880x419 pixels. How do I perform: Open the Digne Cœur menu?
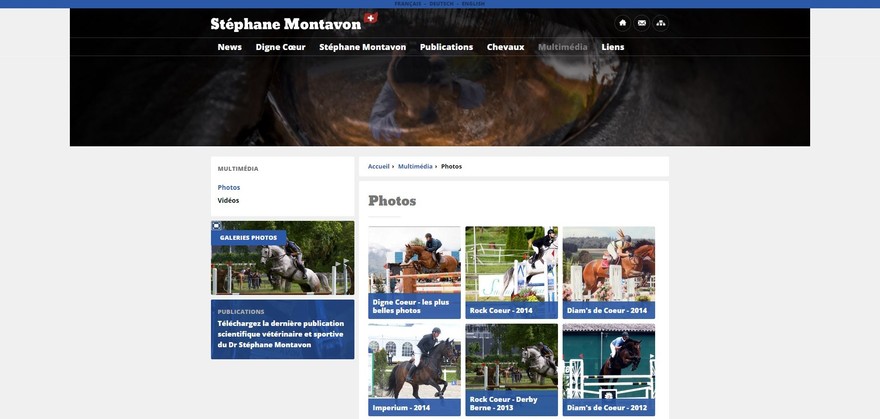tap(281, 47)
